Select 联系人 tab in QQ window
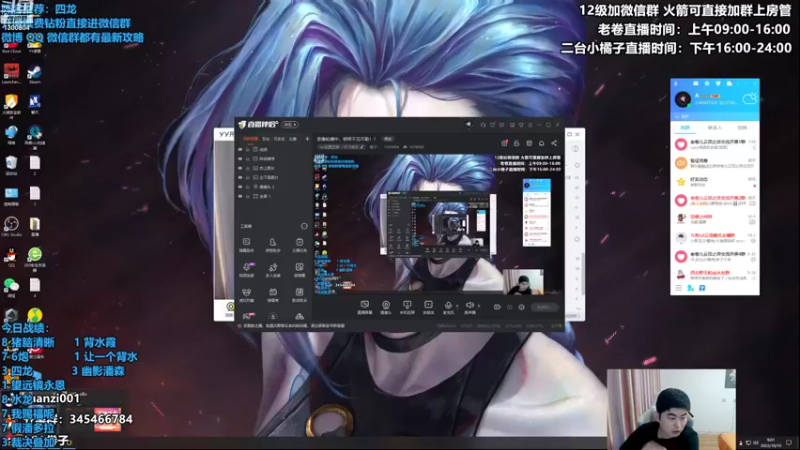This screenshot has width=800, height=450. (714, 128)
